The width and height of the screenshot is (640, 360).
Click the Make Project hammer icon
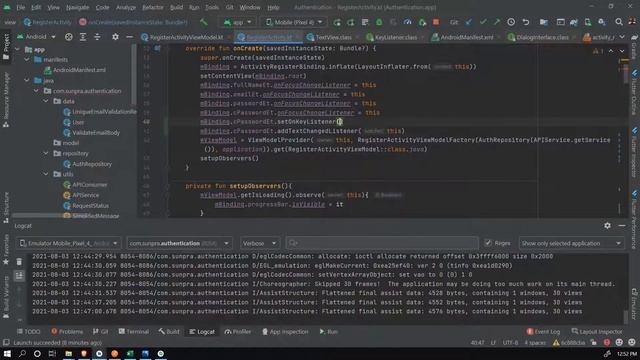(203, 22)
